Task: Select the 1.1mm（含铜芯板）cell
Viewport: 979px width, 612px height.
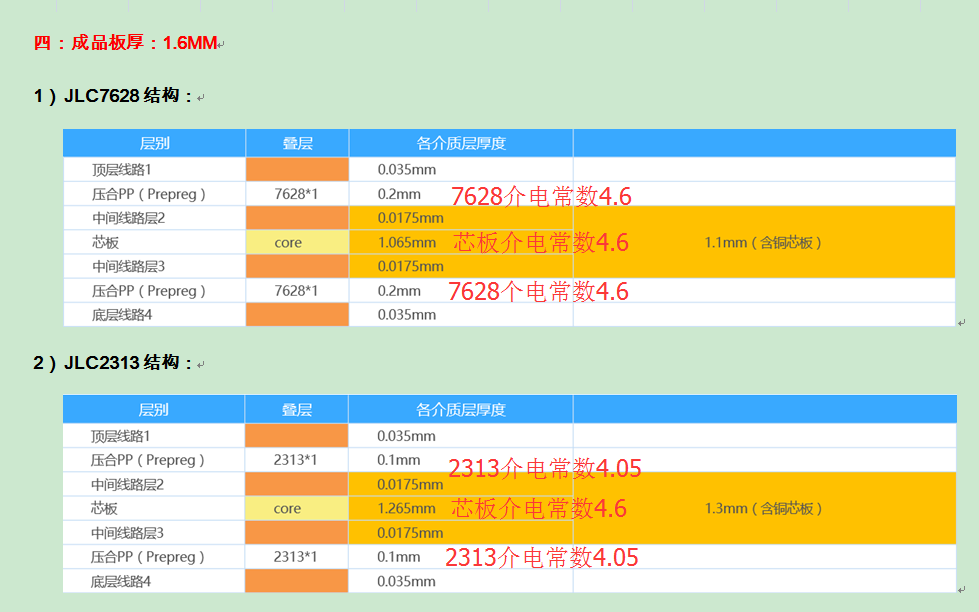Action: (763, 243)
